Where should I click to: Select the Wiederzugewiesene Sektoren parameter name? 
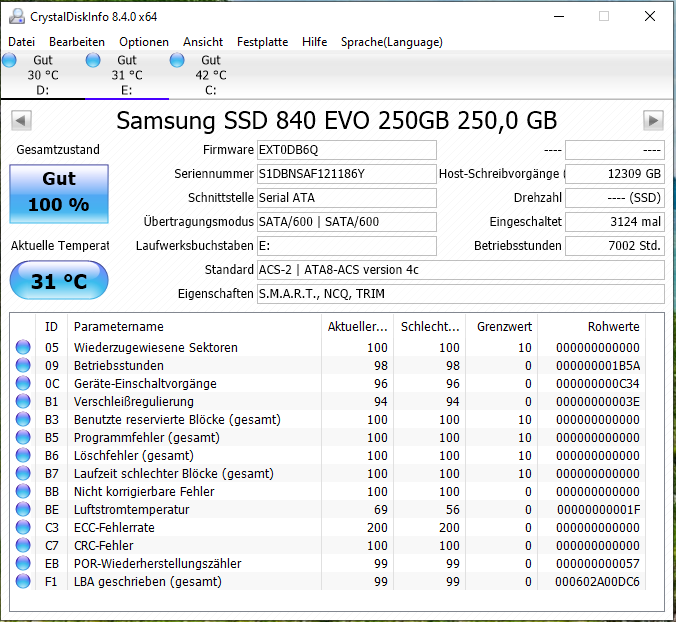point(156,347)
